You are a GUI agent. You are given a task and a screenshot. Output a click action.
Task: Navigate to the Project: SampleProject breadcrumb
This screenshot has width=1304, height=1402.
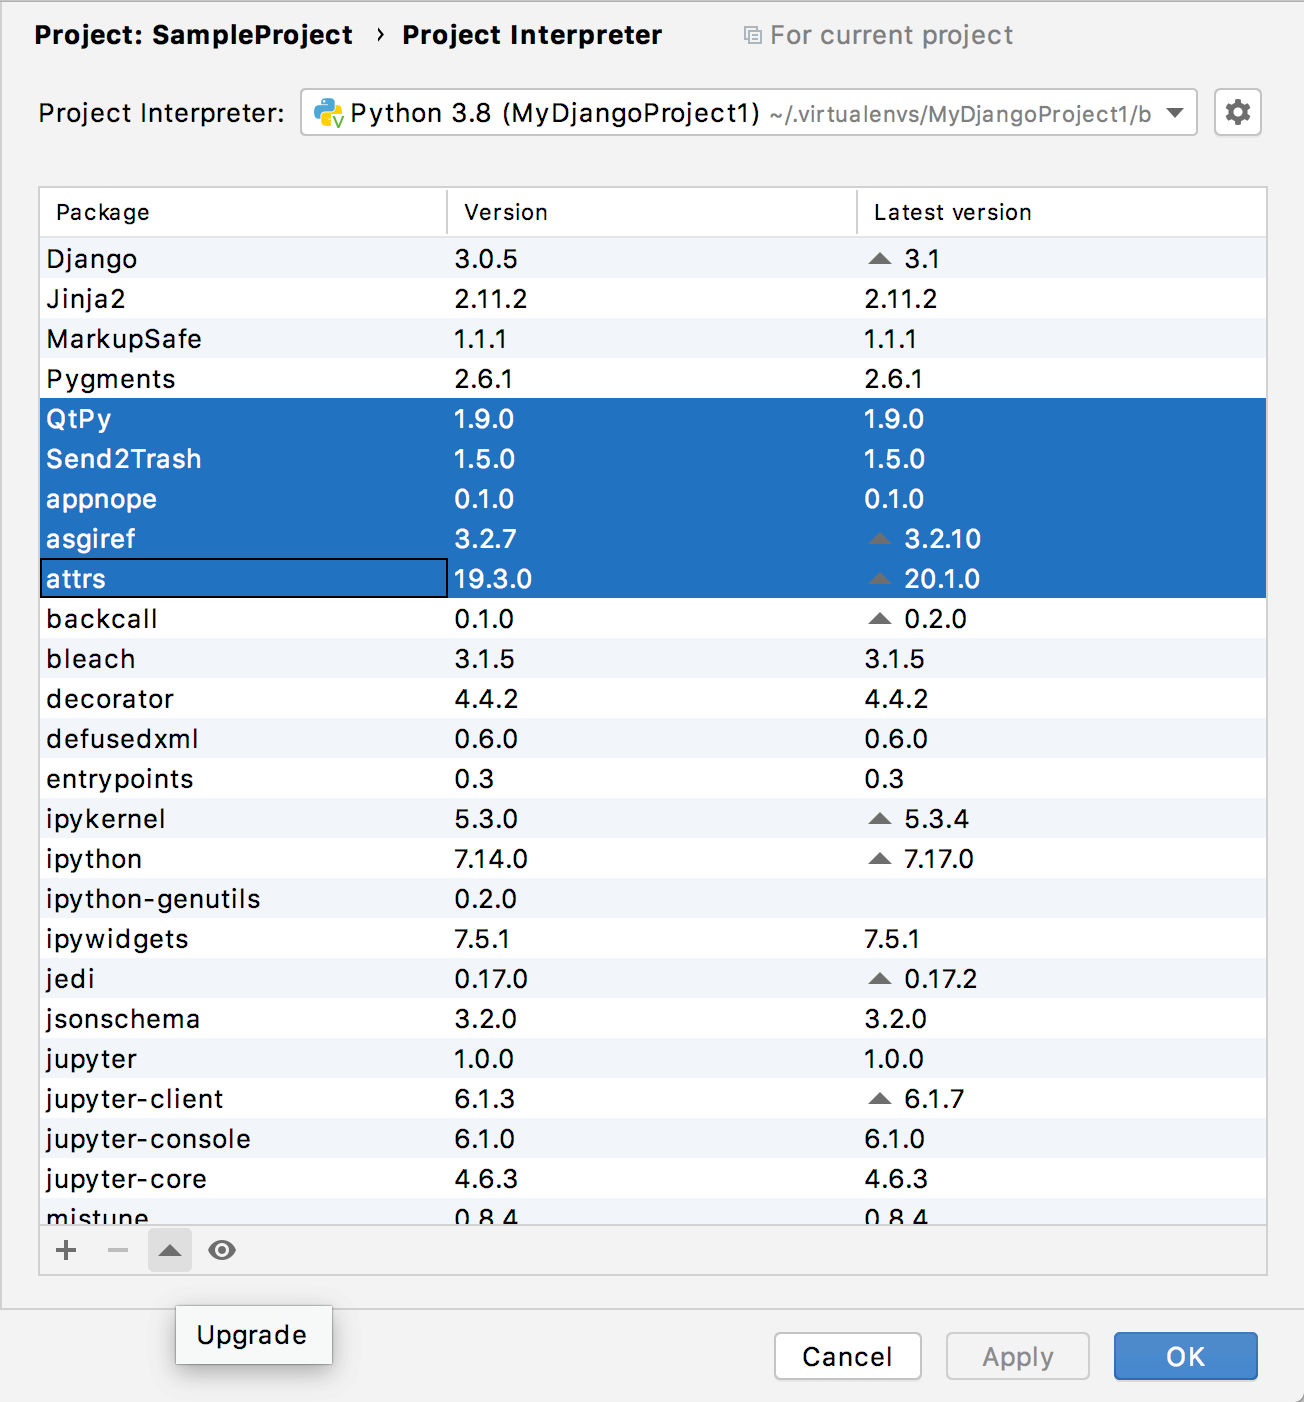(193, 34)
